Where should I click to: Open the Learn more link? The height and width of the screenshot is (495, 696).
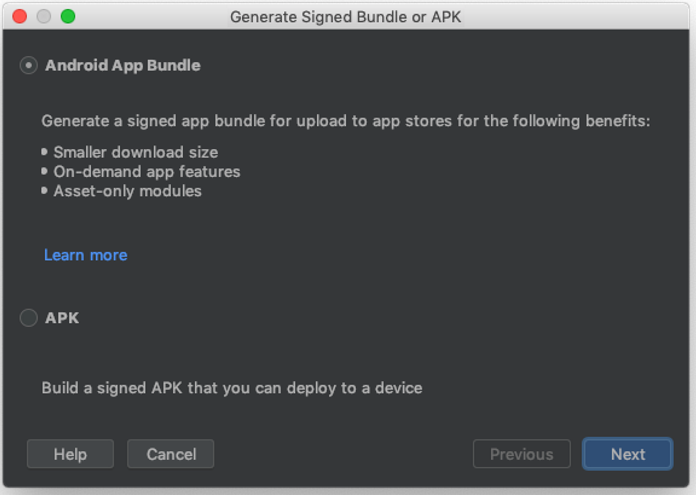point(86,255)
